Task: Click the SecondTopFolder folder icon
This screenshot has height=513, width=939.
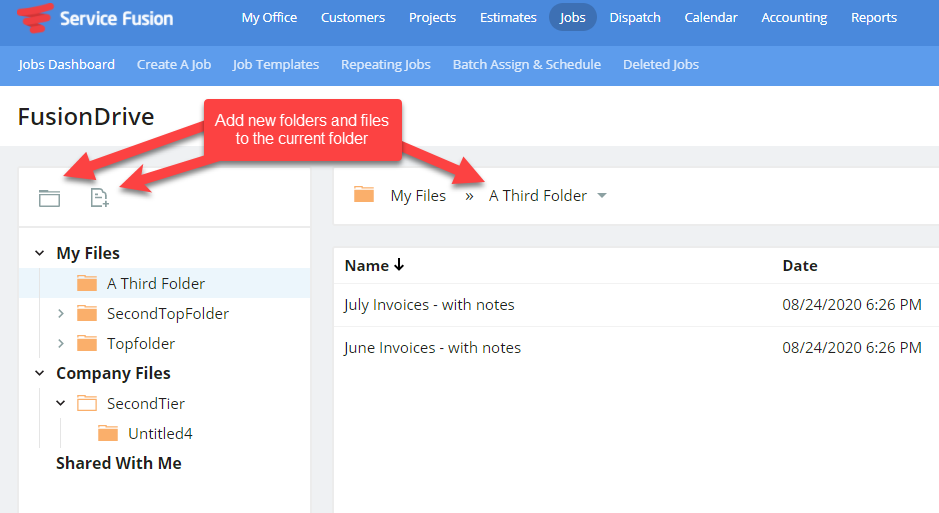Action: click(87, 313)
